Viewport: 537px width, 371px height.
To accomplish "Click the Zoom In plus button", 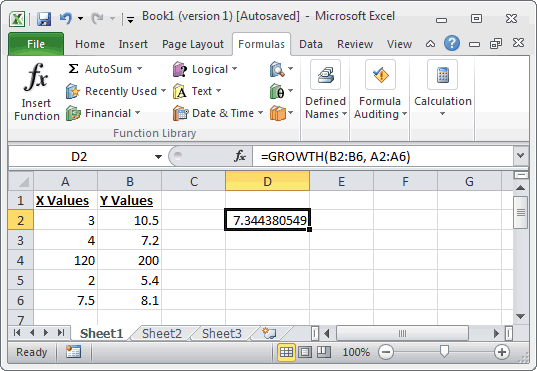I will 502,352.
